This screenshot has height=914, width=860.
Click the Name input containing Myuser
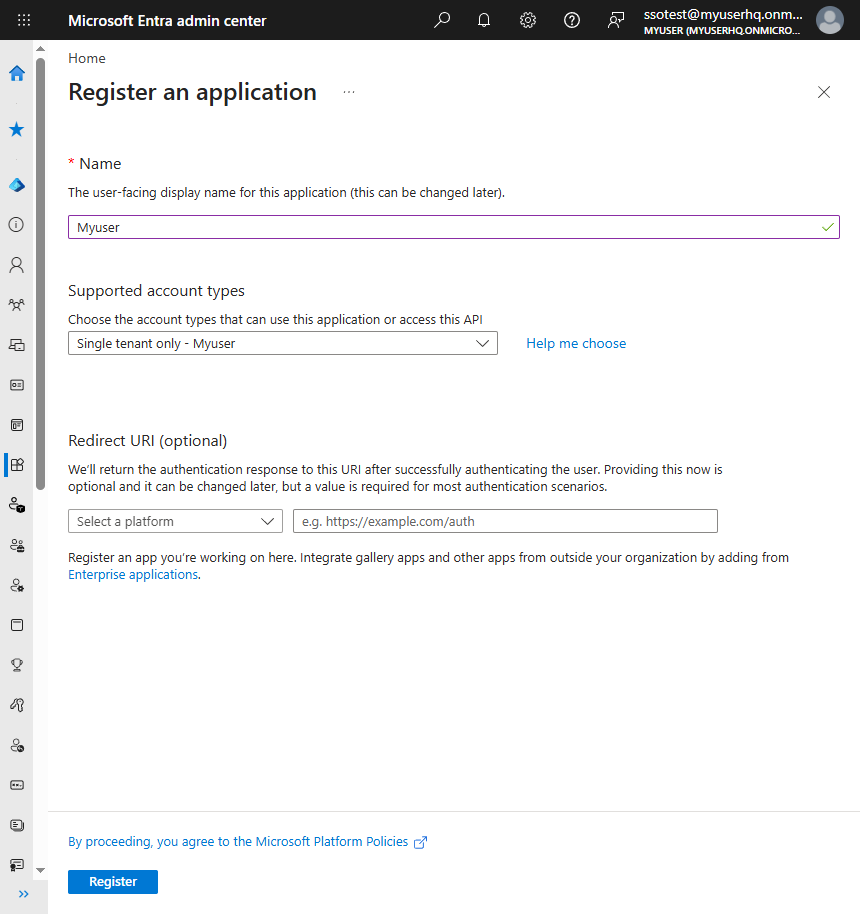tap(454, 227)
